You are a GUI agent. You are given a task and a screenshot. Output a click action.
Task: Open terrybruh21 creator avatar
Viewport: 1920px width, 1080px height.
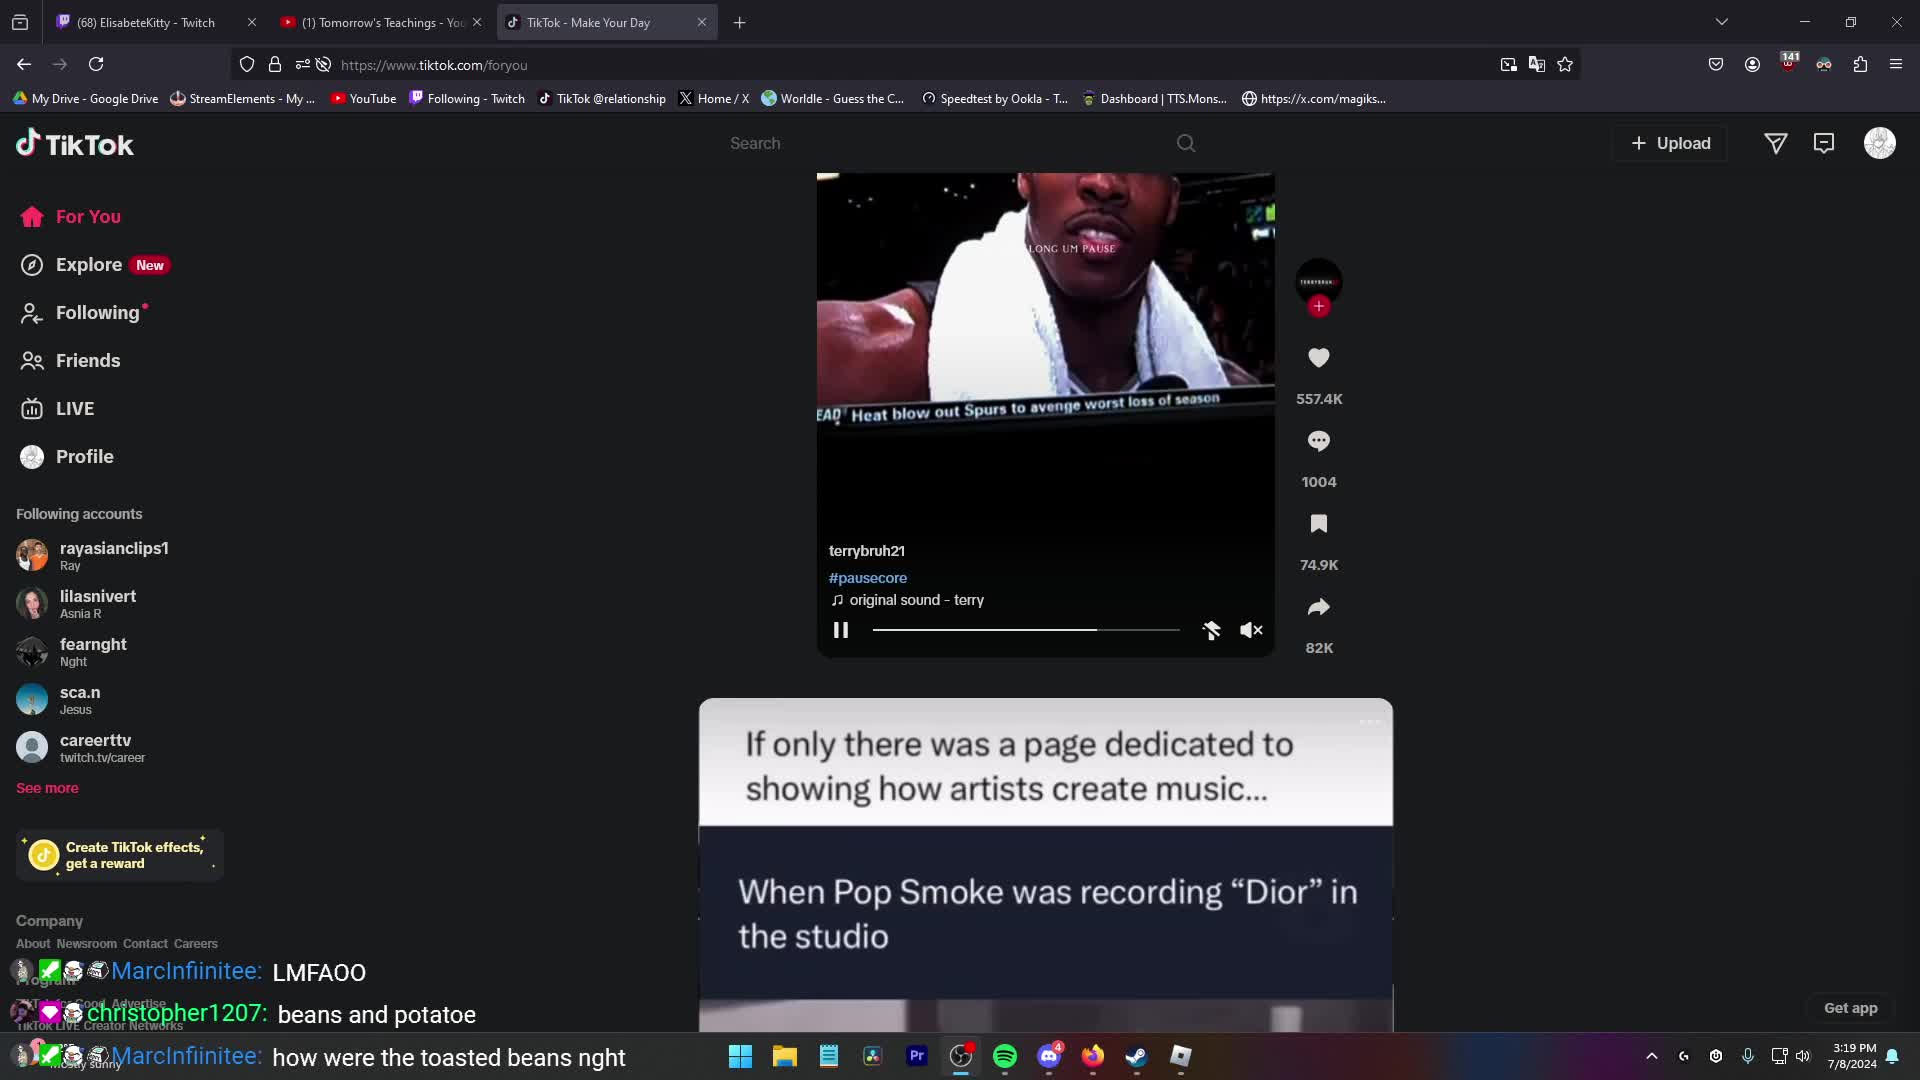pos(1319,281)
